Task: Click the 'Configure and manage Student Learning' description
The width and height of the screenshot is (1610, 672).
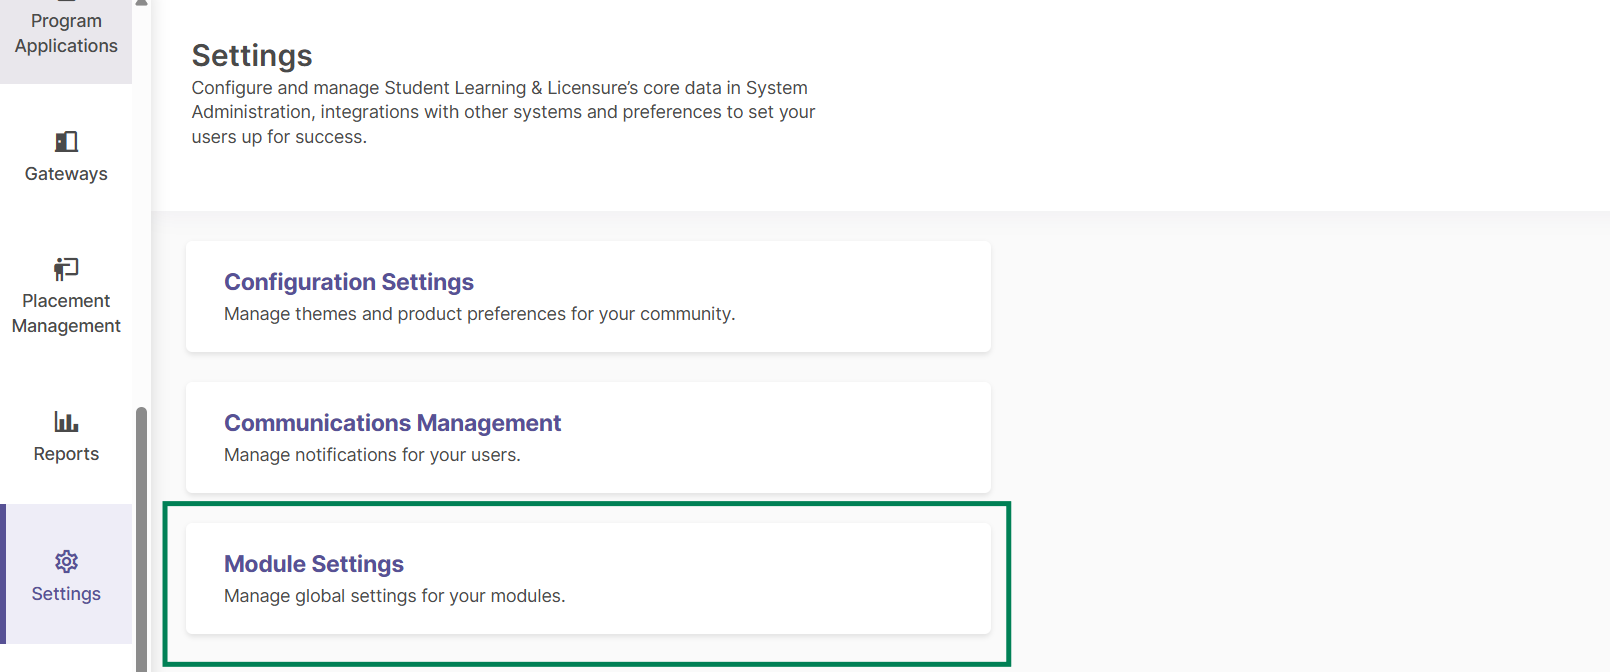Action: tap(503, 112)
